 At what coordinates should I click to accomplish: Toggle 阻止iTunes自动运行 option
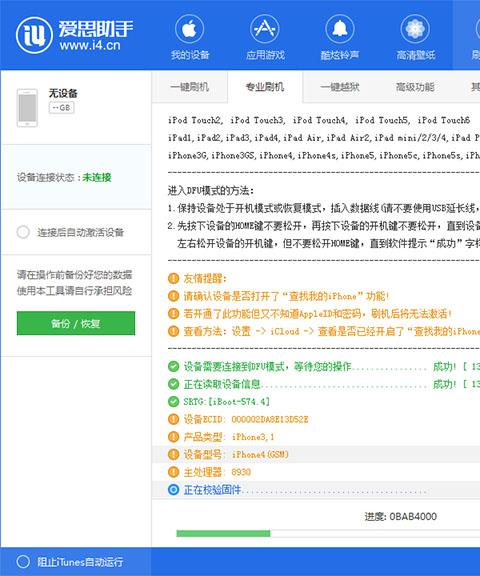click(x=23, y=562)
